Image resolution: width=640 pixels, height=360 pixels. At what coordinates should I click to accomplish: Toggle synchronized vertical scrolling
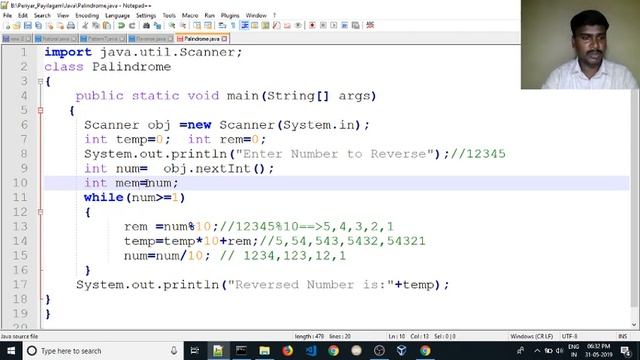[x=197, y=25]
